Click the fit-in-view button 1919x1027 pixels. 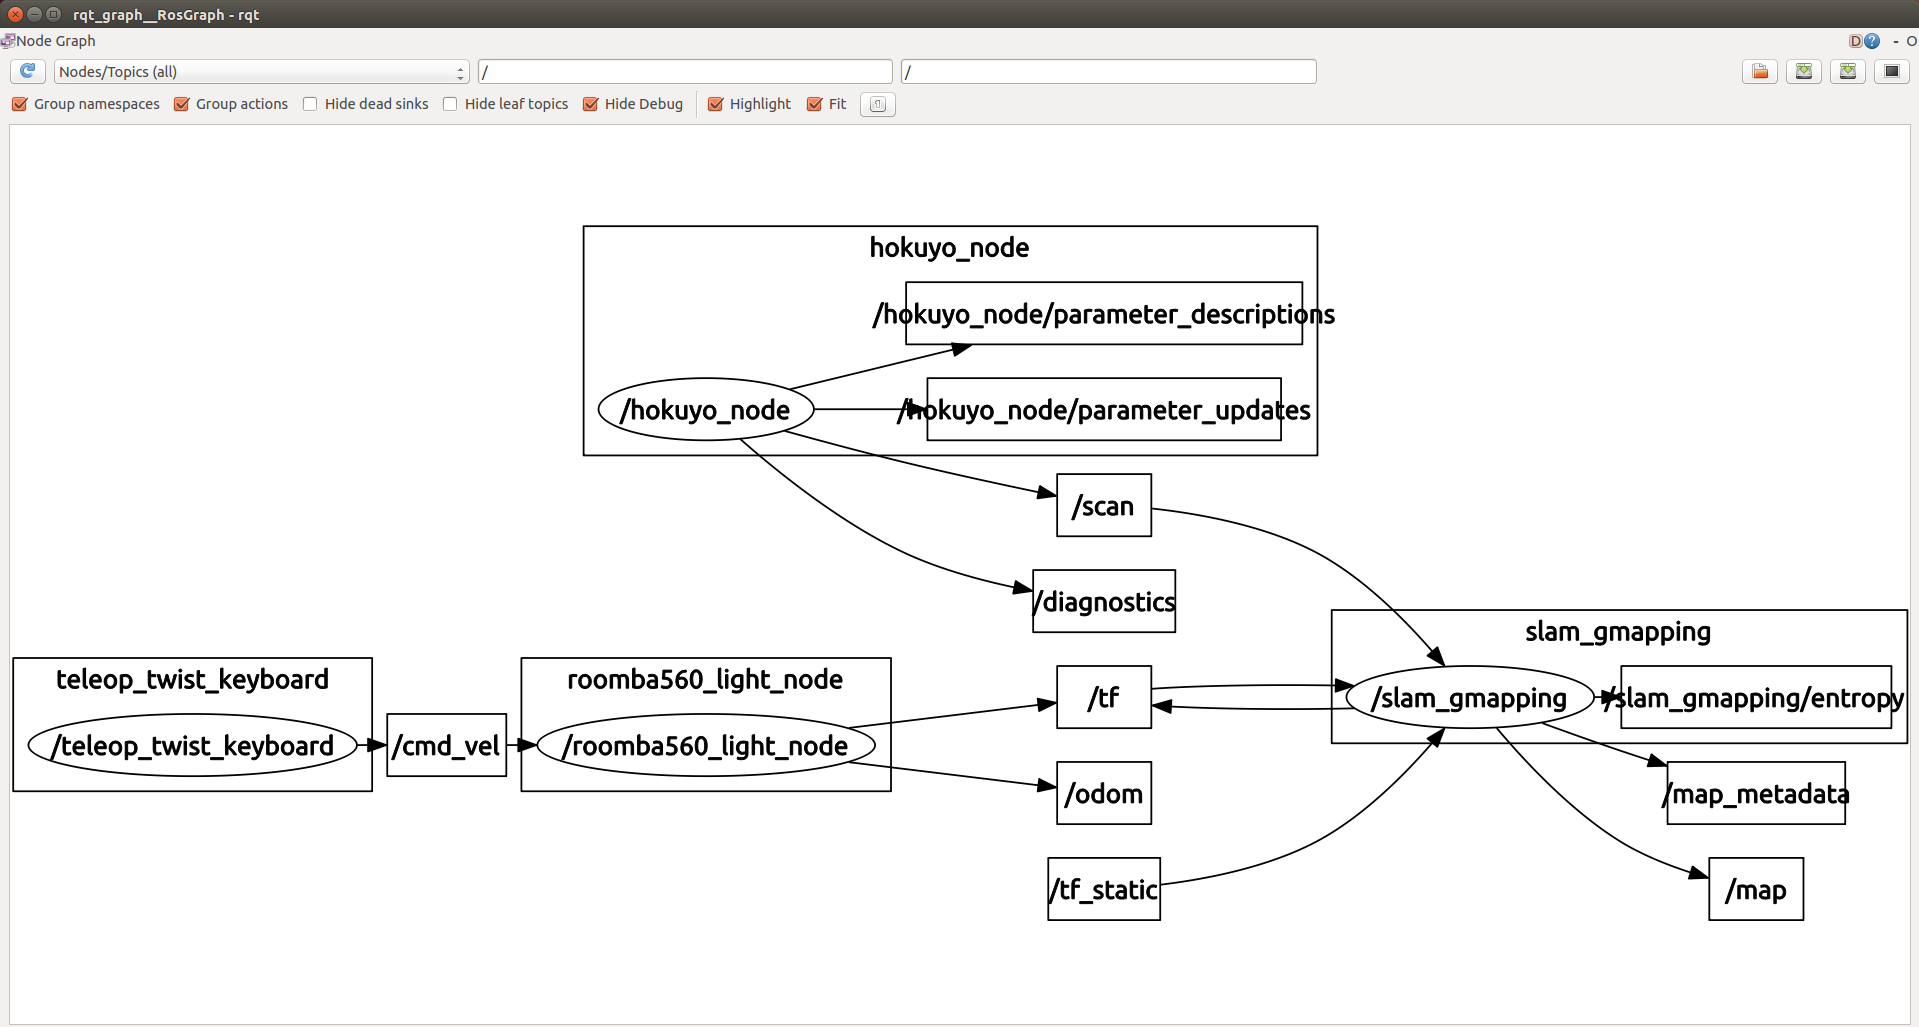pyautogui.click(x=878, y=104)
